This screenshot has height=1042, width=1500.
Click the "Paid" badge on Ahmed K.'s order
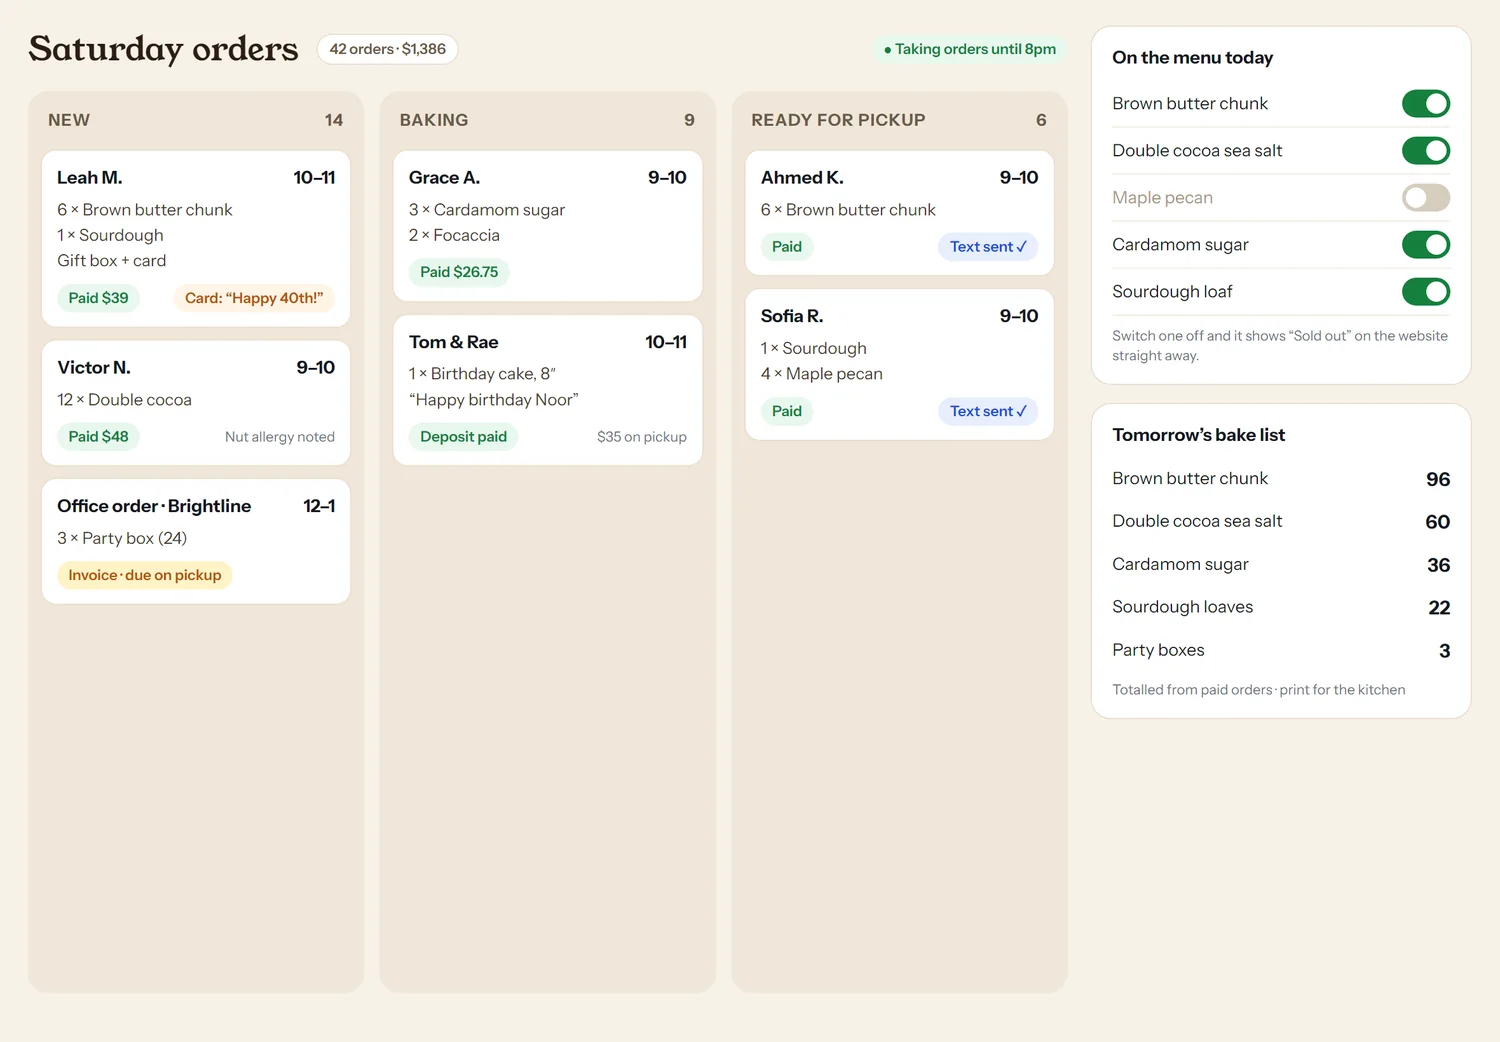coord(787,247)
